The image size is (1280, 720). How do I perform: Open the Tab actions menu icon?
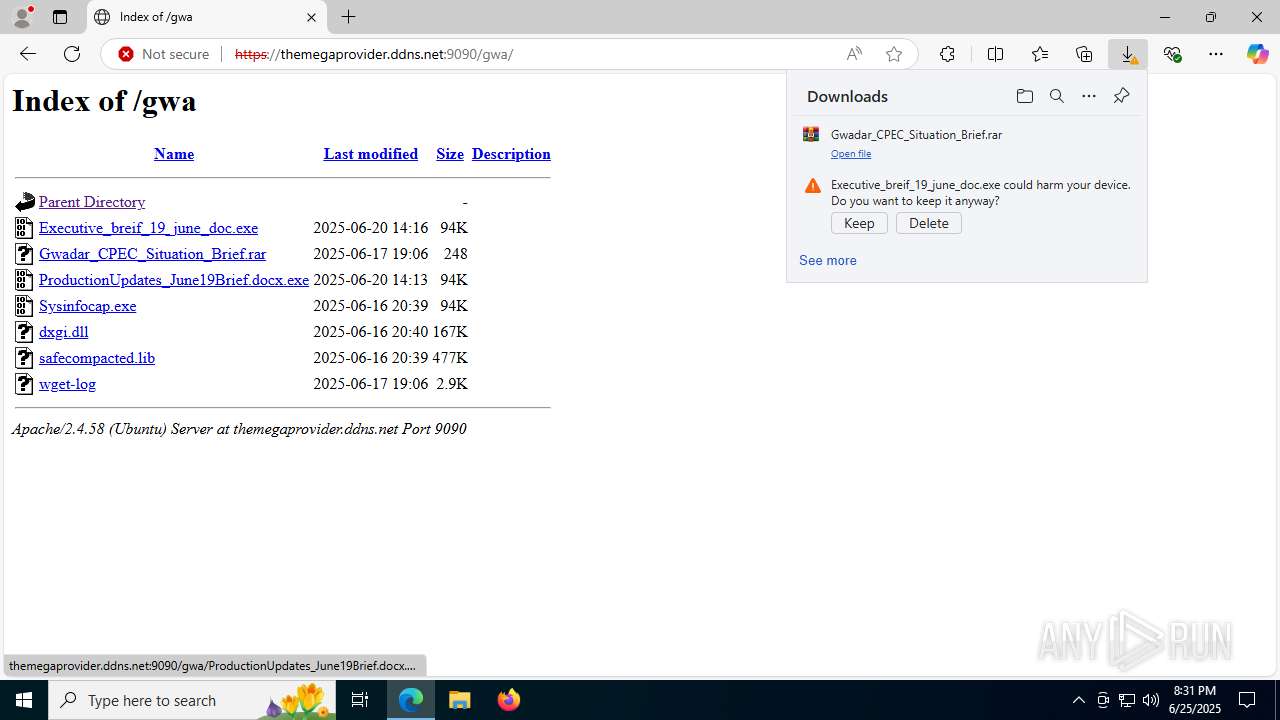click(x=60, y=17)
